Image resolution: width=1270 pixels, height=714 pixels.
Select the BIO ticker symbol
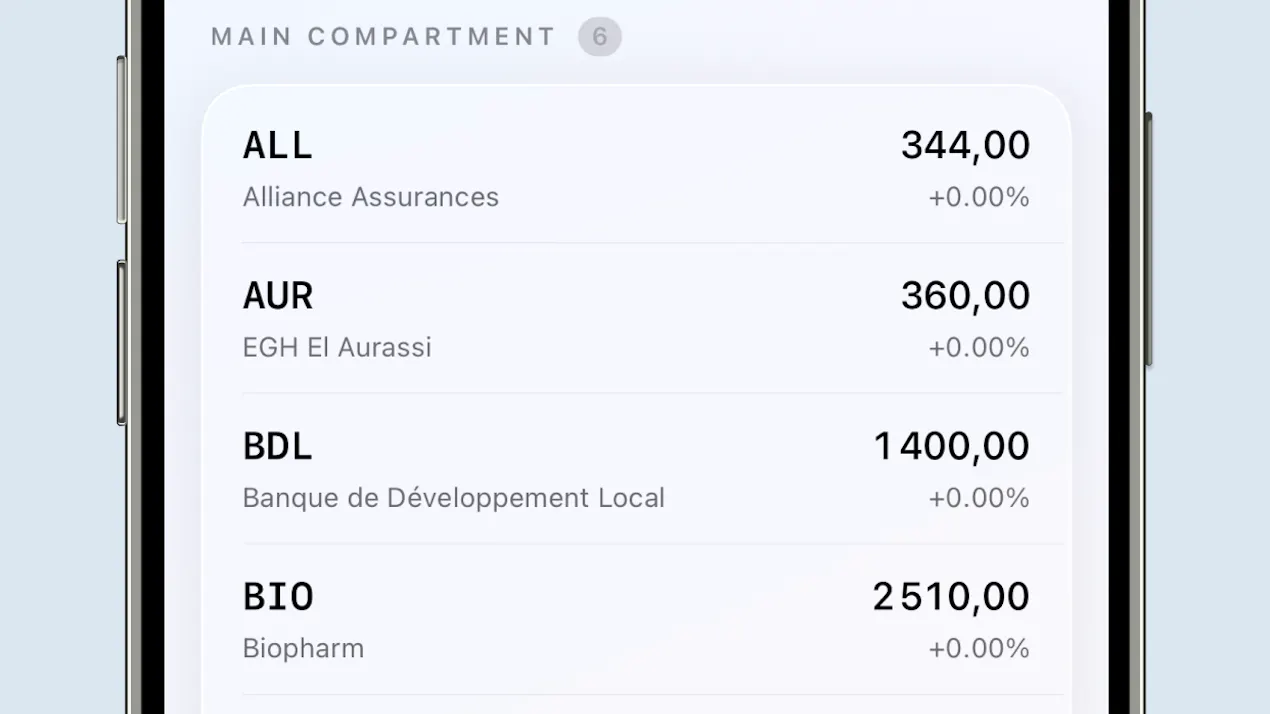(278, 597)
